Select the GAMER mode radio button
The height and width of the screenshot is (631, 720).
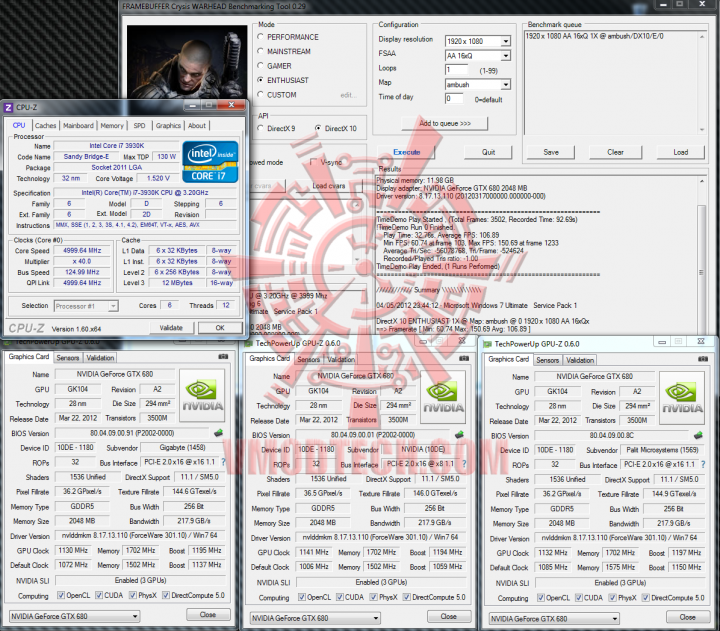(x=260, y=66)
